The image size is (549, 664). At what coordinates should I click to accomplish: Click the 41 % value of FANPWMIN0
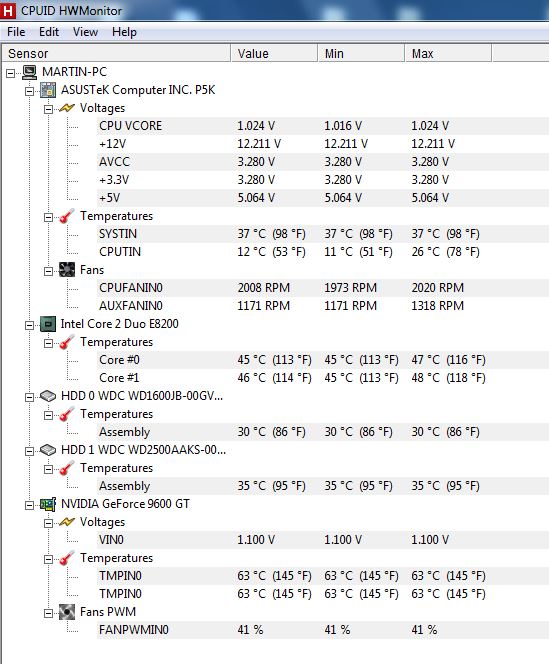pyautogui.click(x=250, y=630)
